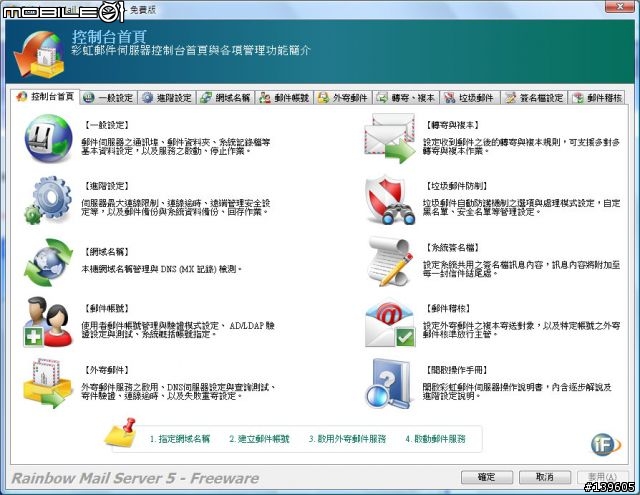Click the 【系統簽名檔】 heading text
The width and height of the screenshot is (640, 495).
tap(451, 247)
